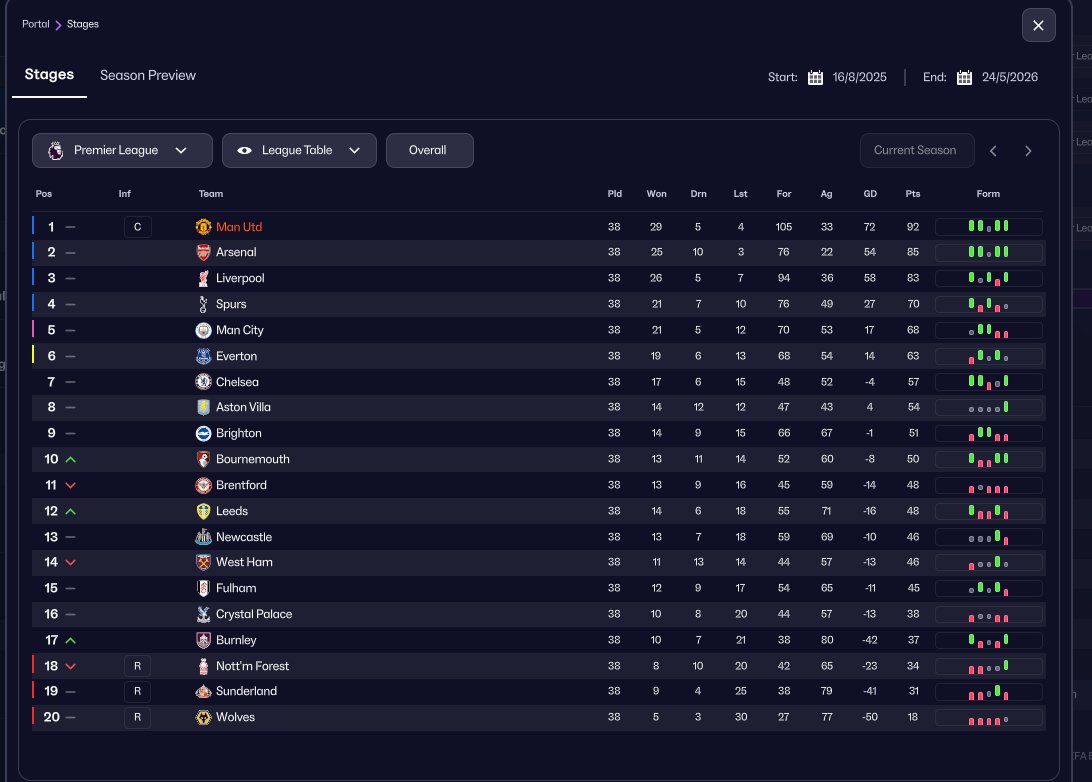Click the Man Utd club crest
This screenshot has height=782, width=1092.
click(x=204, y=227)
